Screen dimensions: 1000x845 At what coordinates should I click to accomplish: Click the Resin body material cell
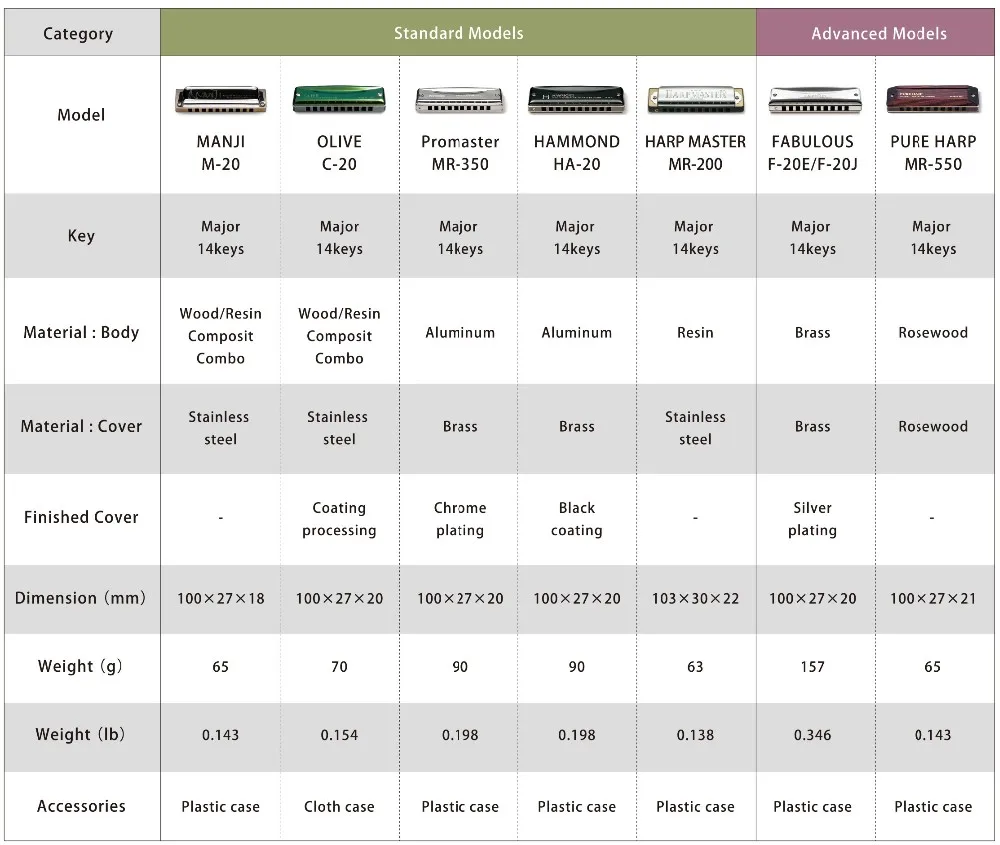coord(695,332)
